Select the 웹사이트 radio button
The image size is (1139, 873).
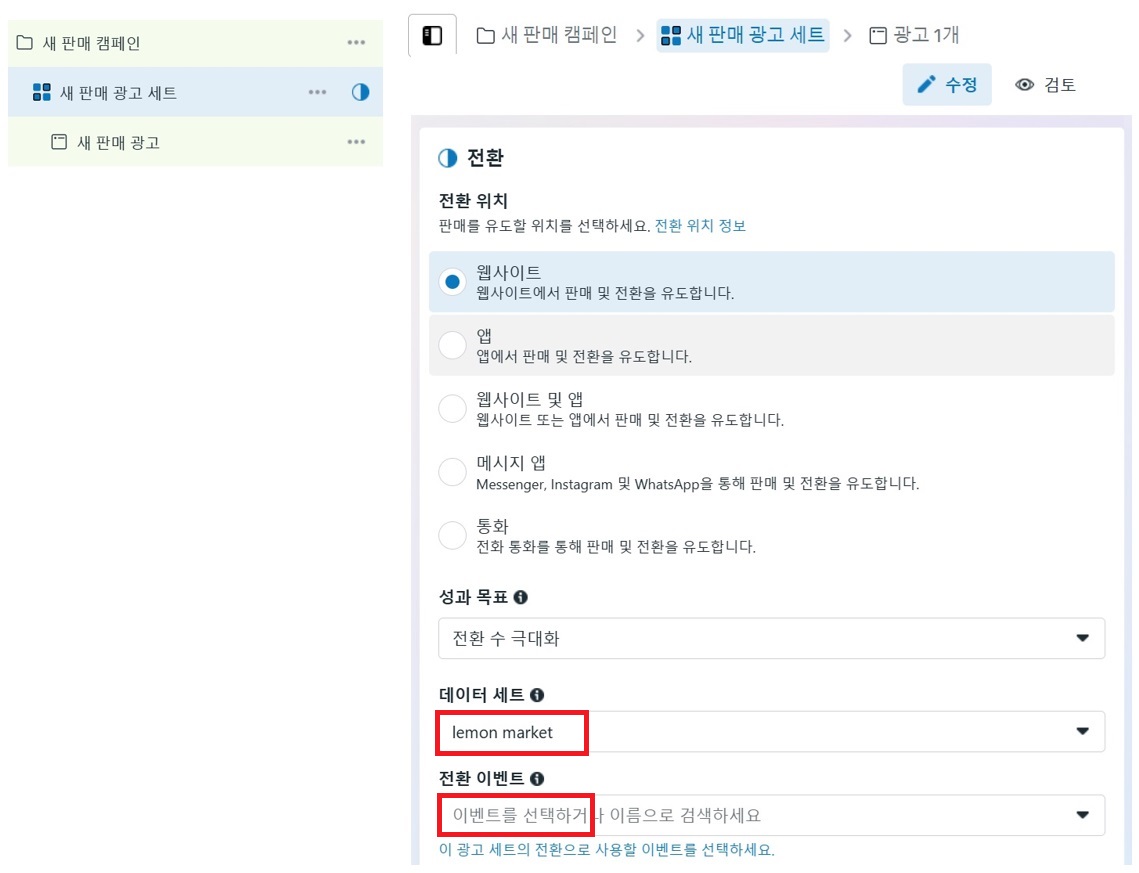tap(452, 282)
